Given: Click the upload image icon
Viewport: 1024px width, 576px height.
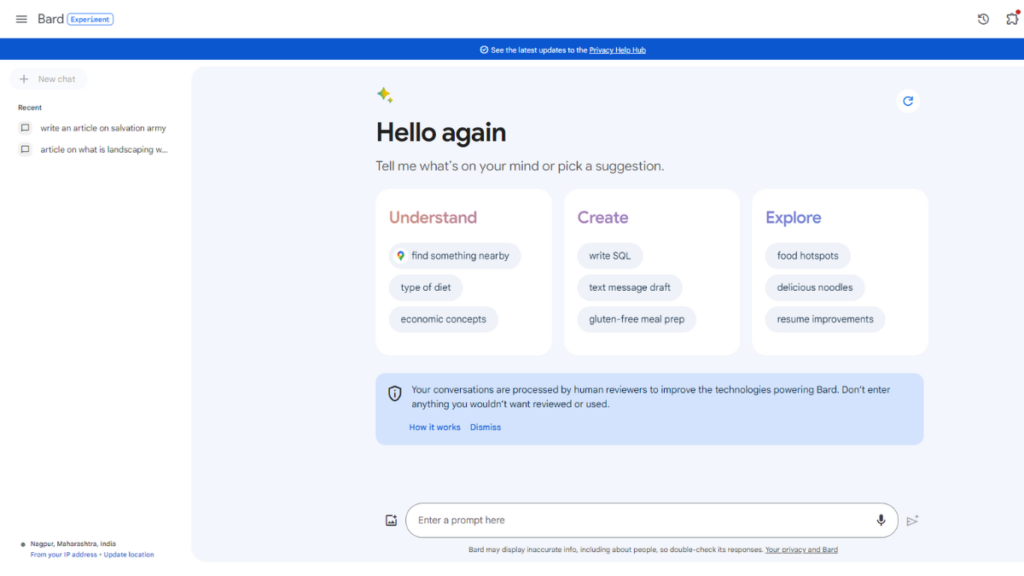Looking at the screenshot, I should coord(391,520).
